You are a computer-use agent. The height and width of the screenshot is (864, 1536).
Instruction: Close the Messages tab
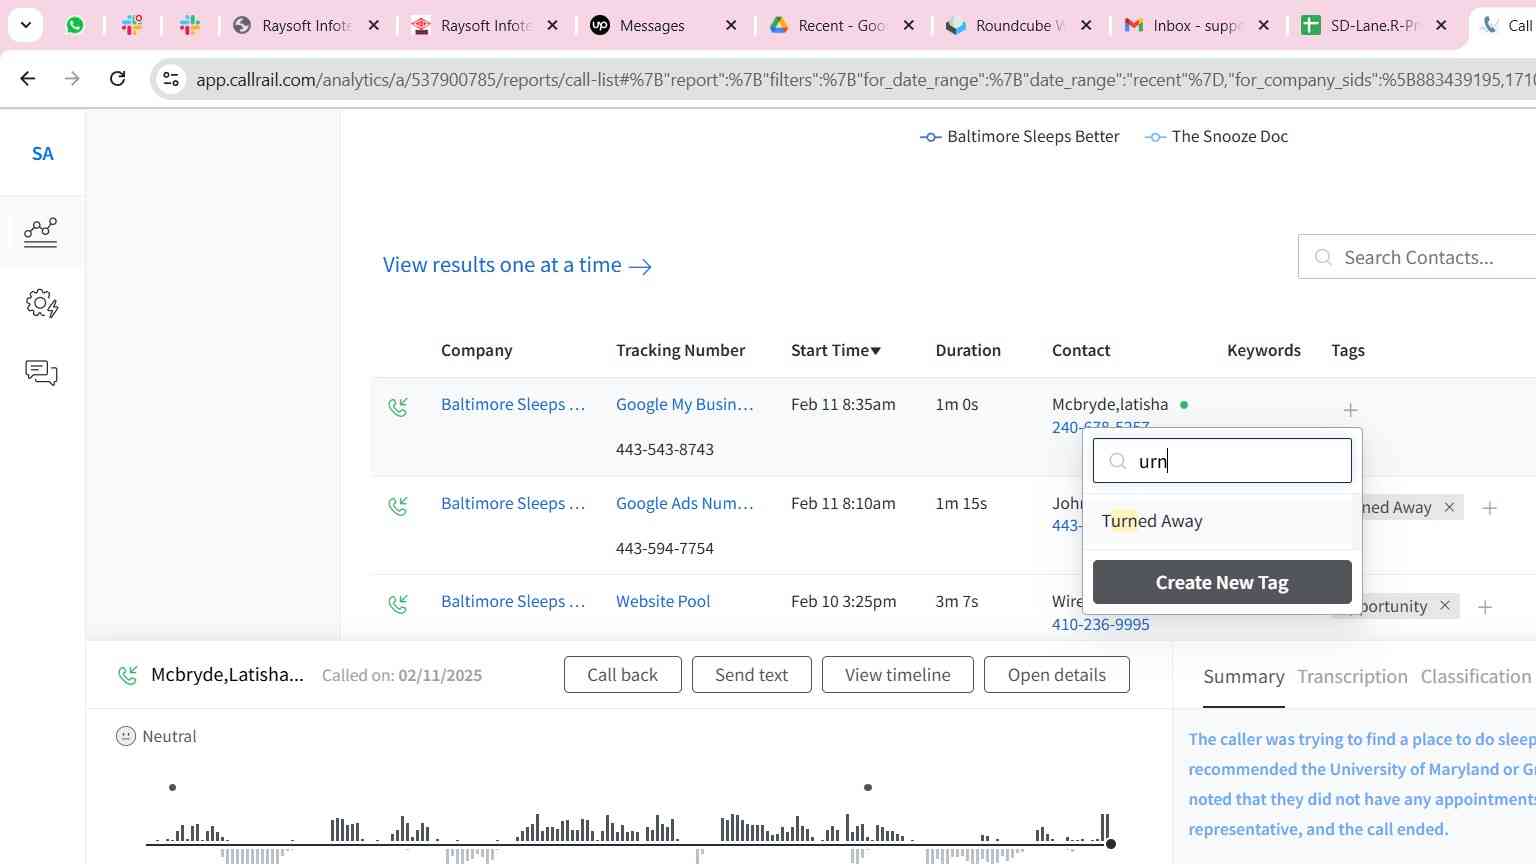click(731, 25)
